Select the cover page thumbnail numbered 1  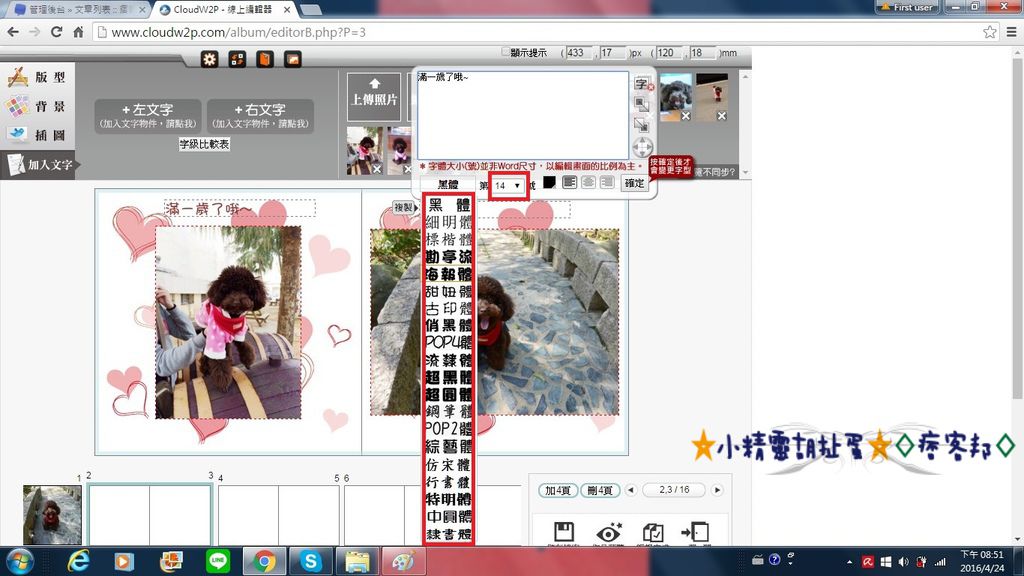pyautogui.click(x=52, y=515)
